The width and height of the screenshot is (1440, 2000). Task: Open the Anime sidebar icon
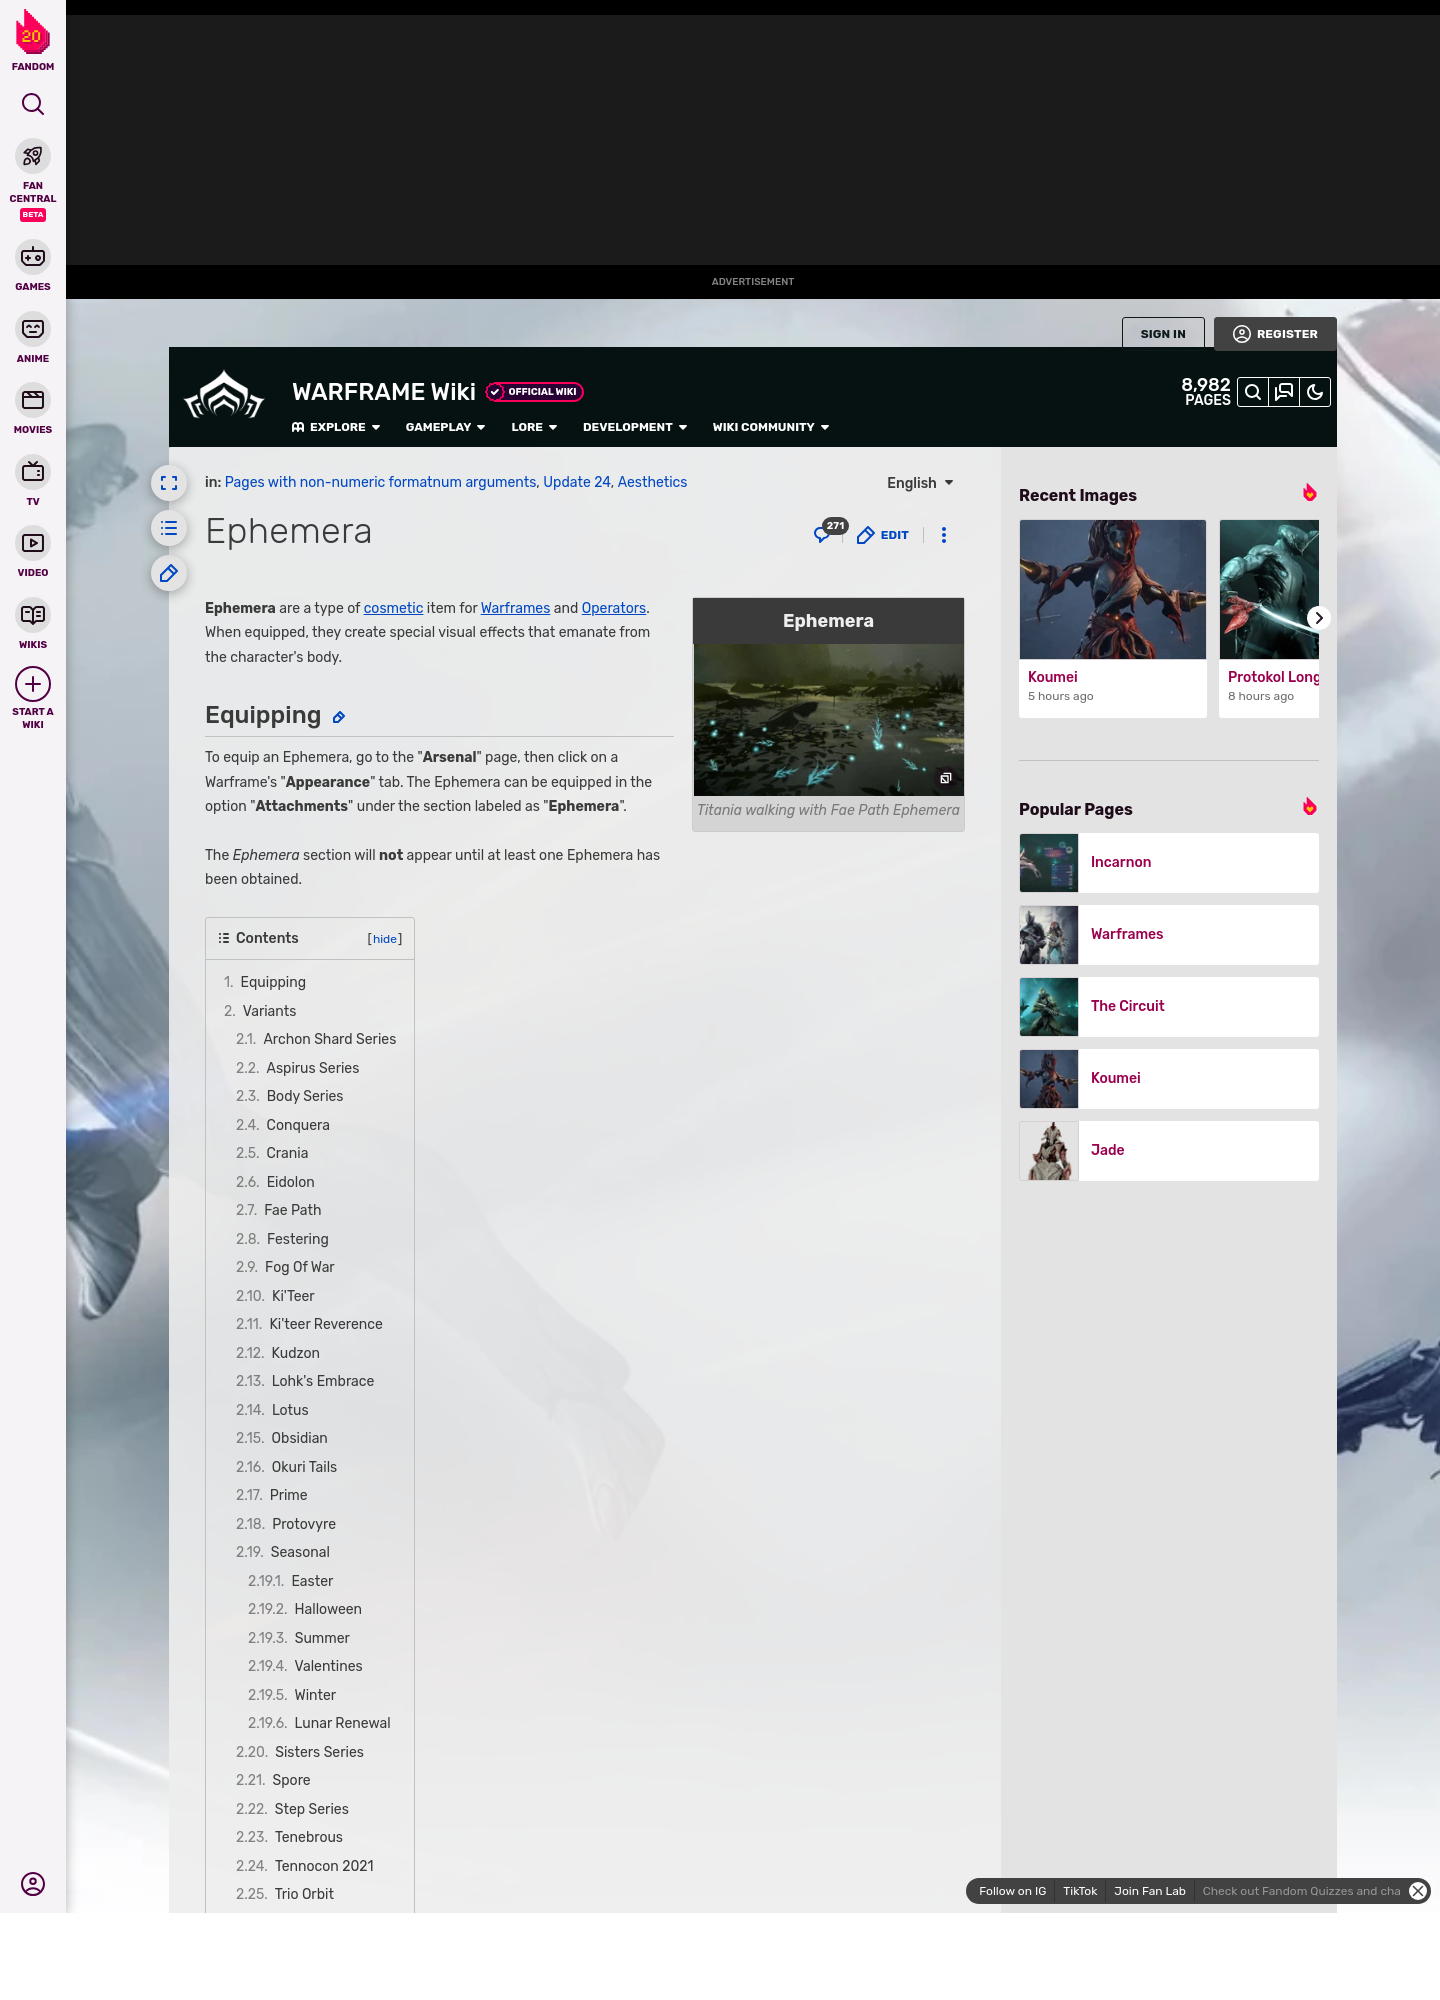[33, 329]
